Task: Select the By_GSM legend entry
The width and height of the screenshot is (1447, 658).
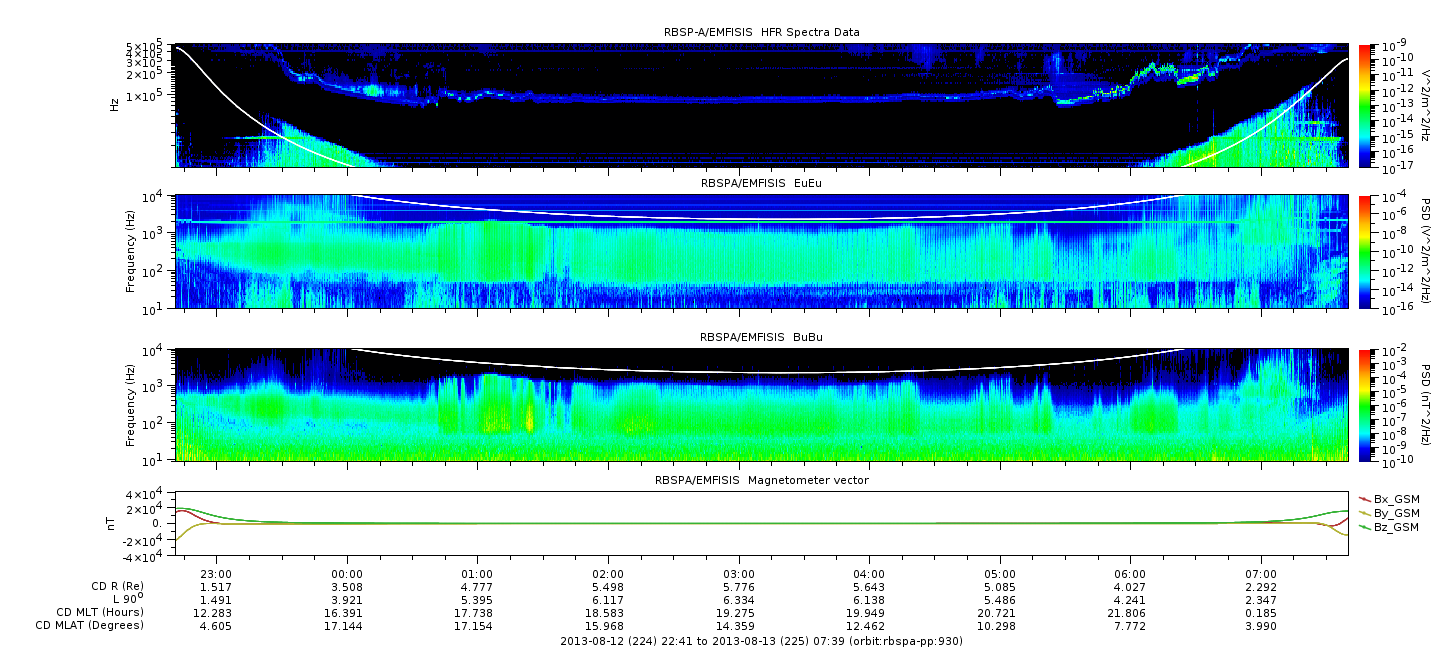Action: click(1389, 512)
